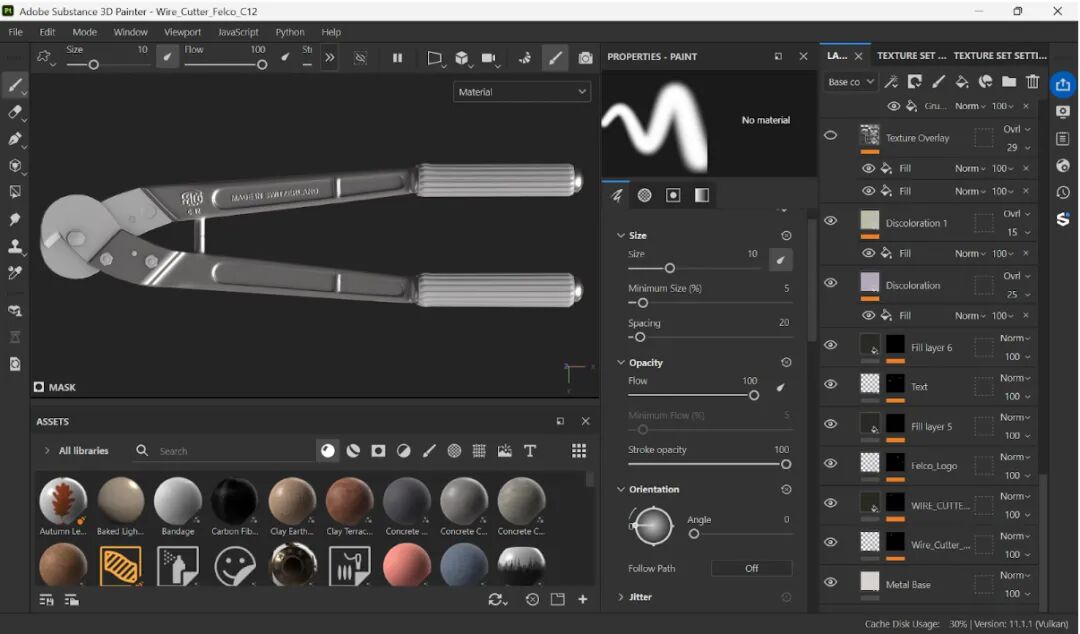The height and width of the screenshot is (634, 1080).
Task: Select the Stencil properties tab icon
Action: tap(673, 195)
